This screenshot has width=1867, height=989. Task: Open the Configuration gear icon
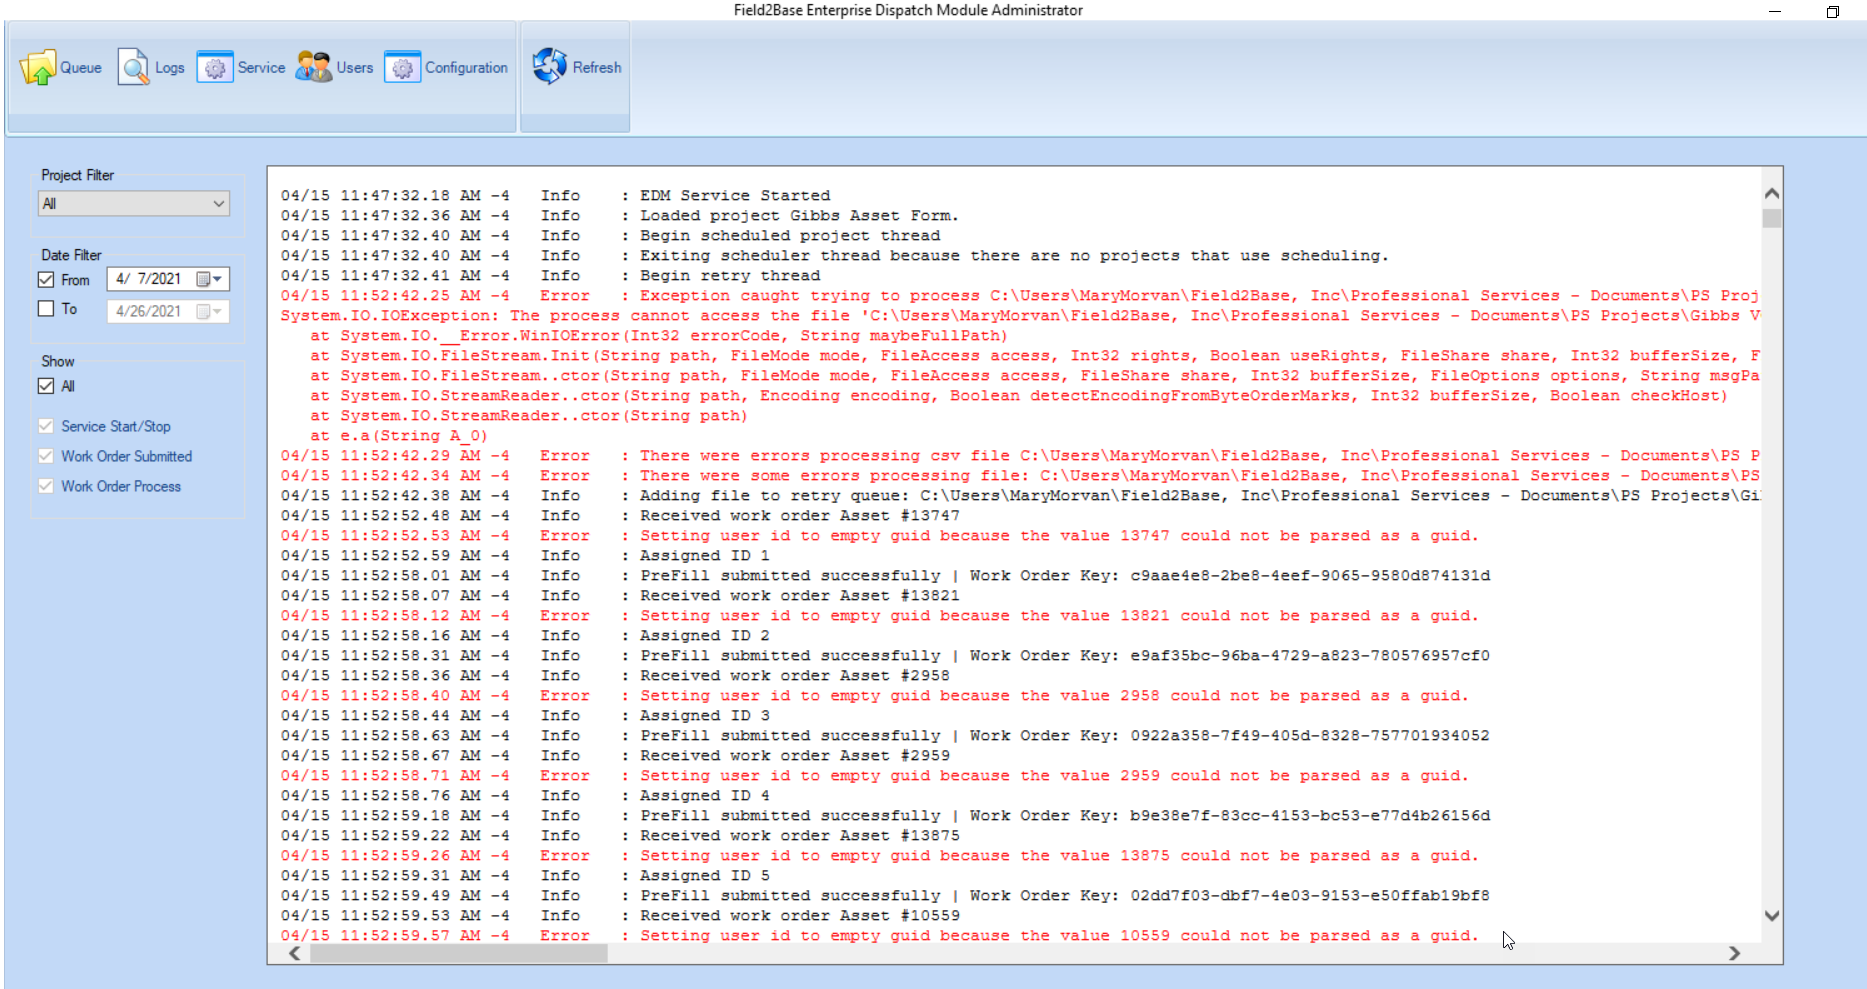click(402, 68)
